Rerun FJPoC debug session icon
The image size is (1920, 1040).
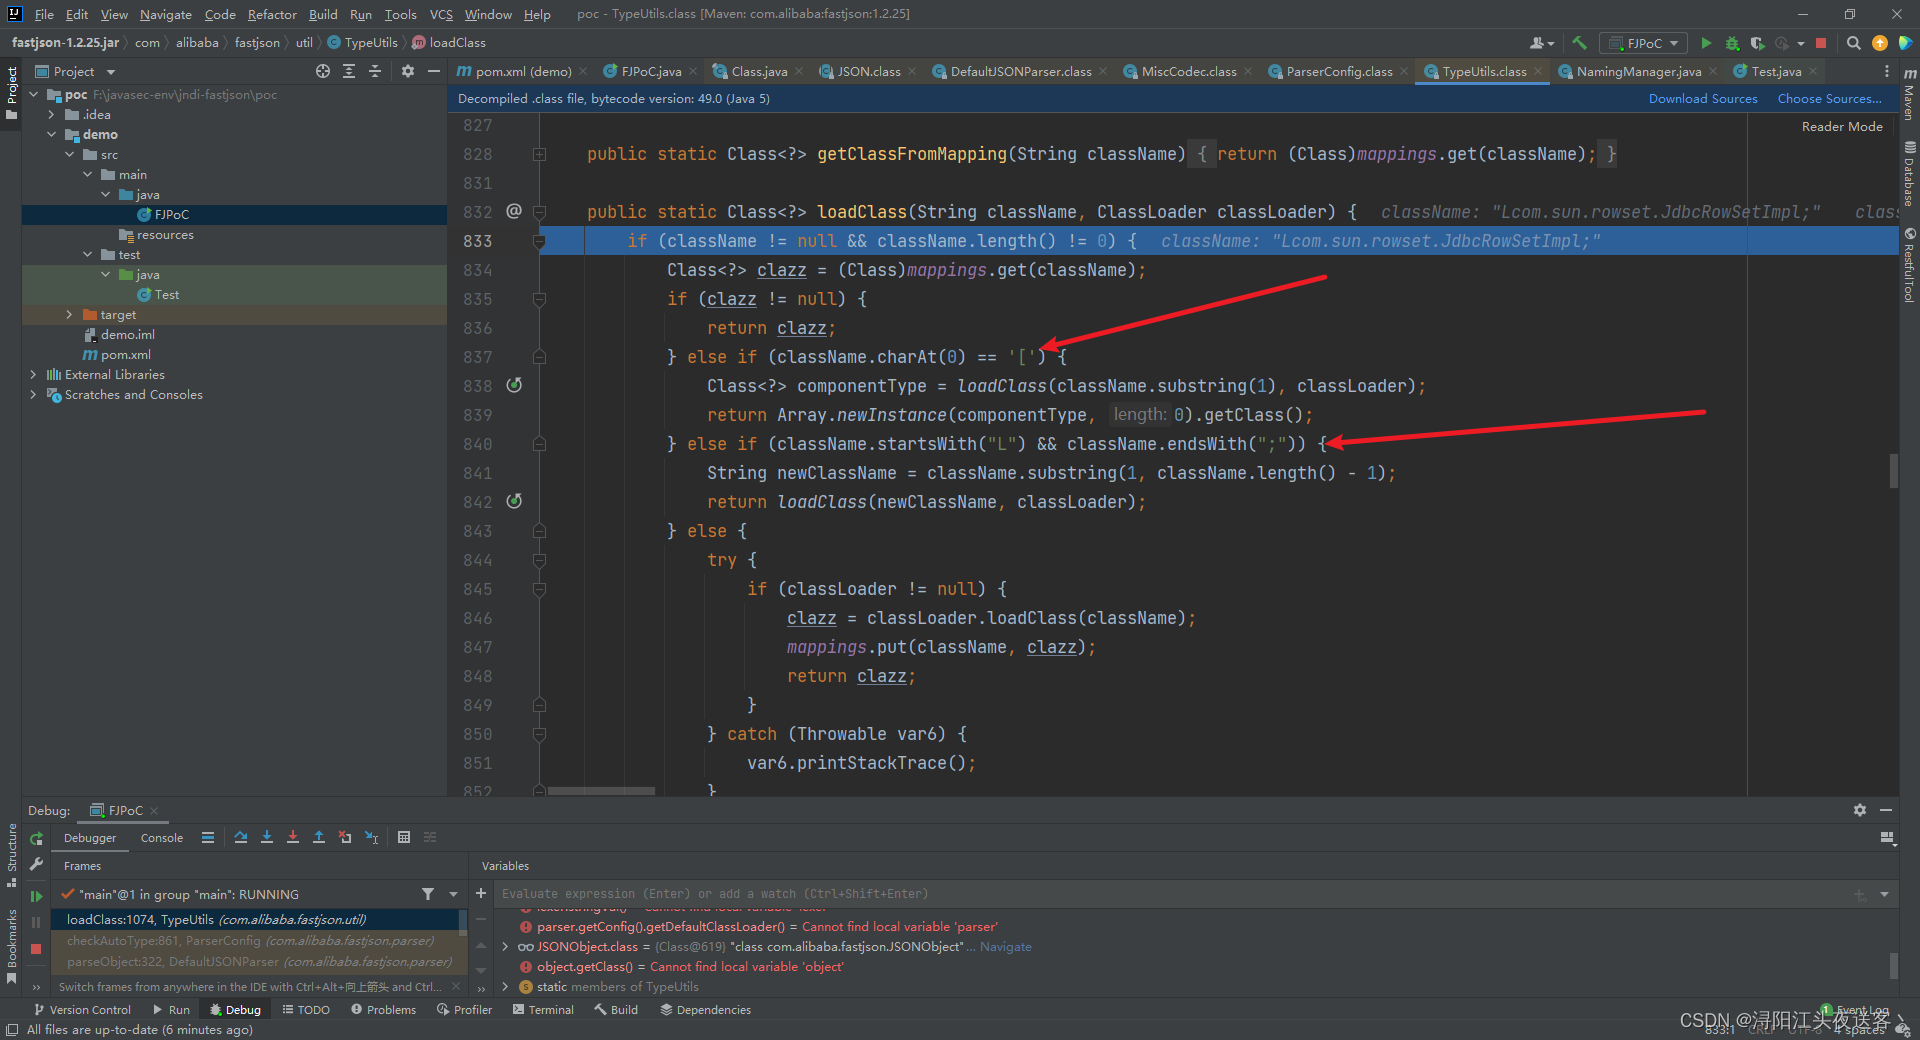[36, 838]
